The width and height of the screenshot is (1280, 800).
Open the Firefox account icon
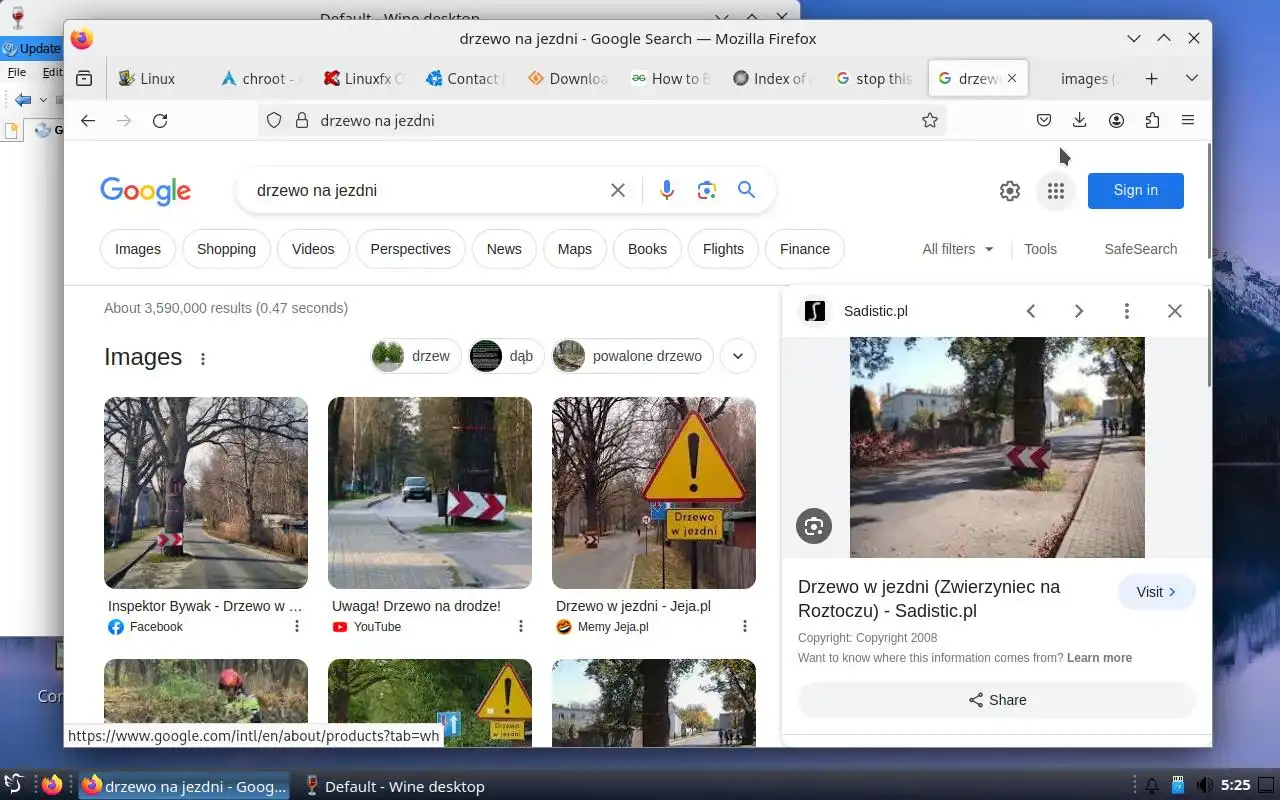(1116, 120)
